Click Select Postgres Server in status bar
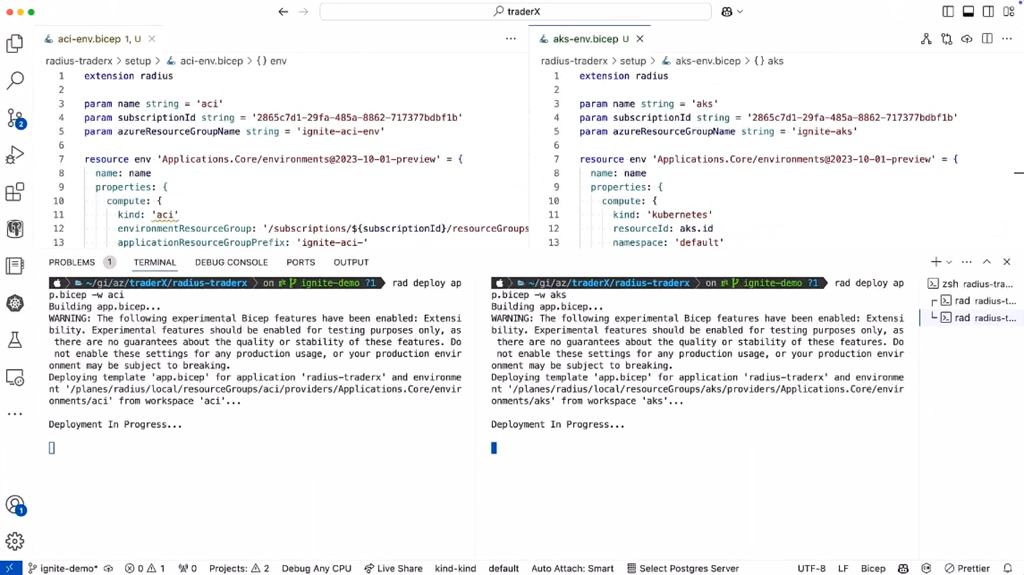This screenshot has height=575, width=1024. click(x=682, y=568)
